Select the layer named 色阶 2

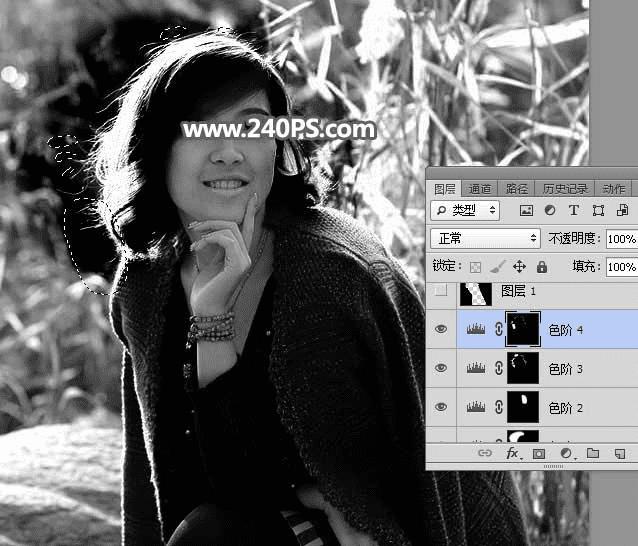(566, 408)
